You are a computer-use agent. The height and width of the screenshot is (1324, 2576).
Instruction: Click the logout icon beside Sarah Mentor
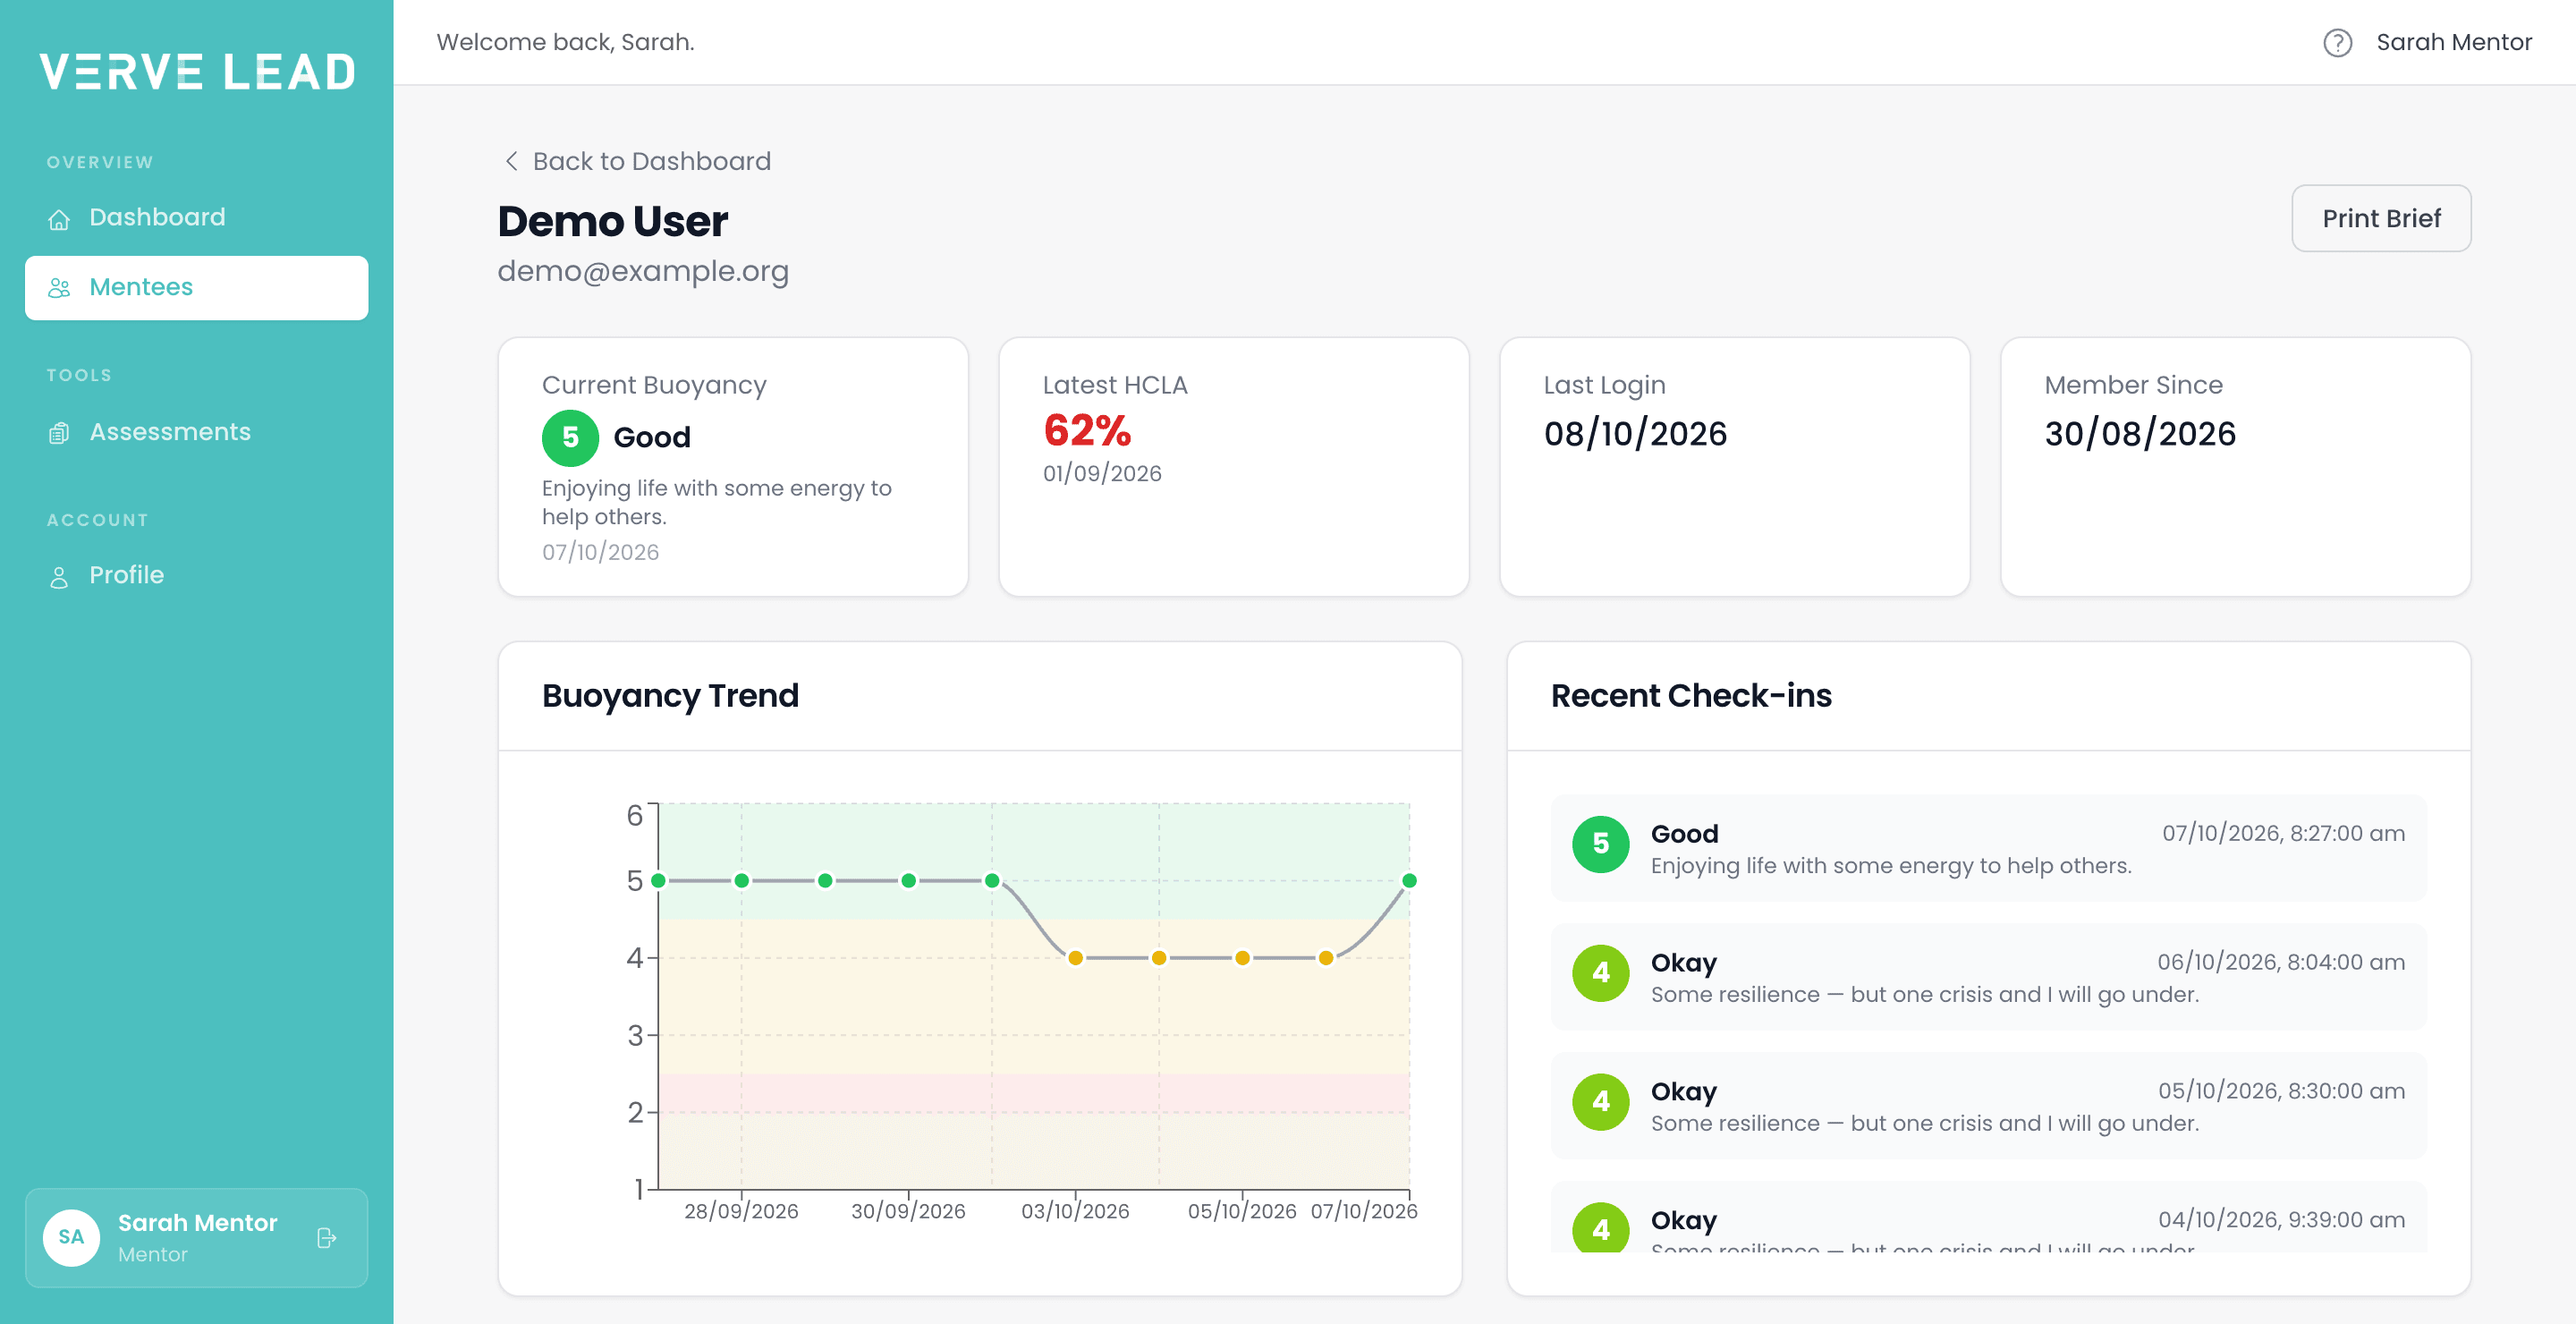pos(327,1237)
